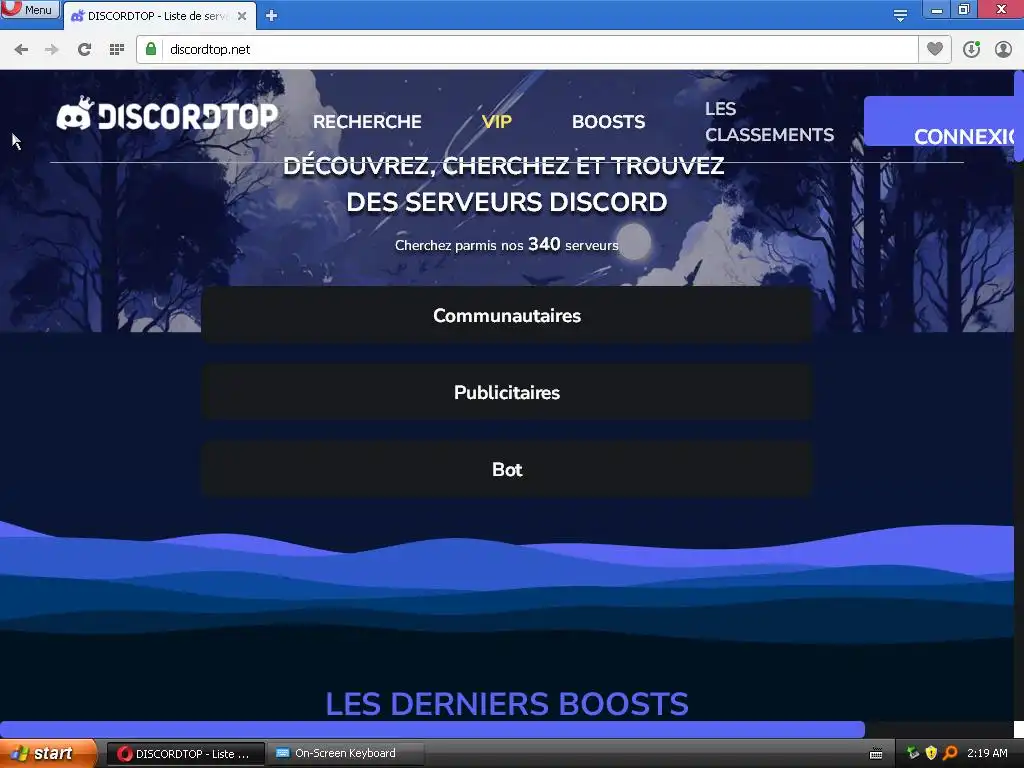The image size is (1024, 768).
Task: Open the Opera Menu button
Action: pyautogui.click(x=30, y=9)
